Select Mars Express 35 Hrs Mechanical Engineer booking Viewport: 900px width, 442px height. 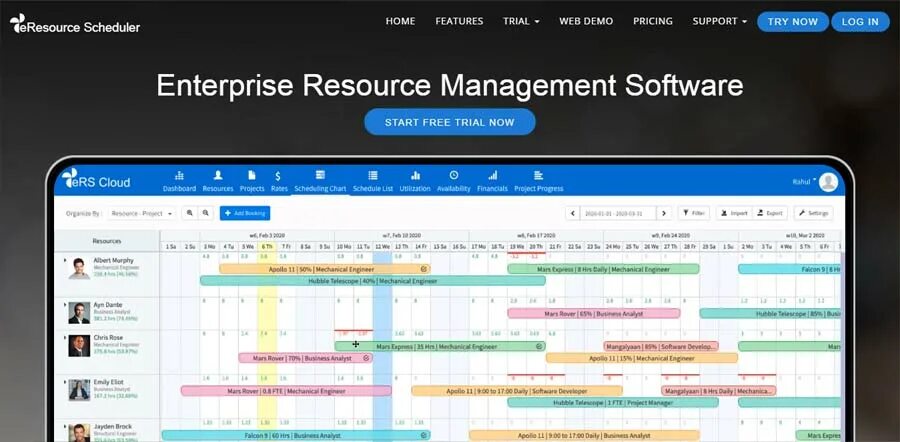point(440,346)
